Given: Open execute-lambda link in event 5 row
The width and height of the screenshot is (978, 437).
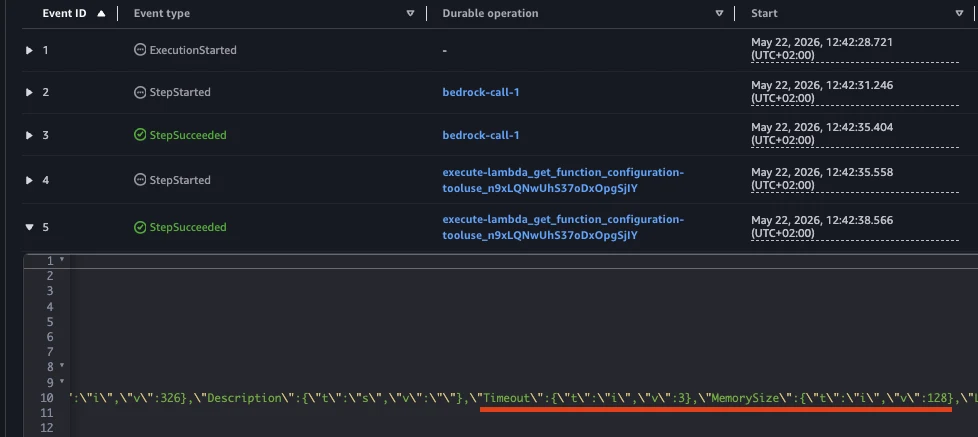Looking at the screenshot, I should (563, 228).
